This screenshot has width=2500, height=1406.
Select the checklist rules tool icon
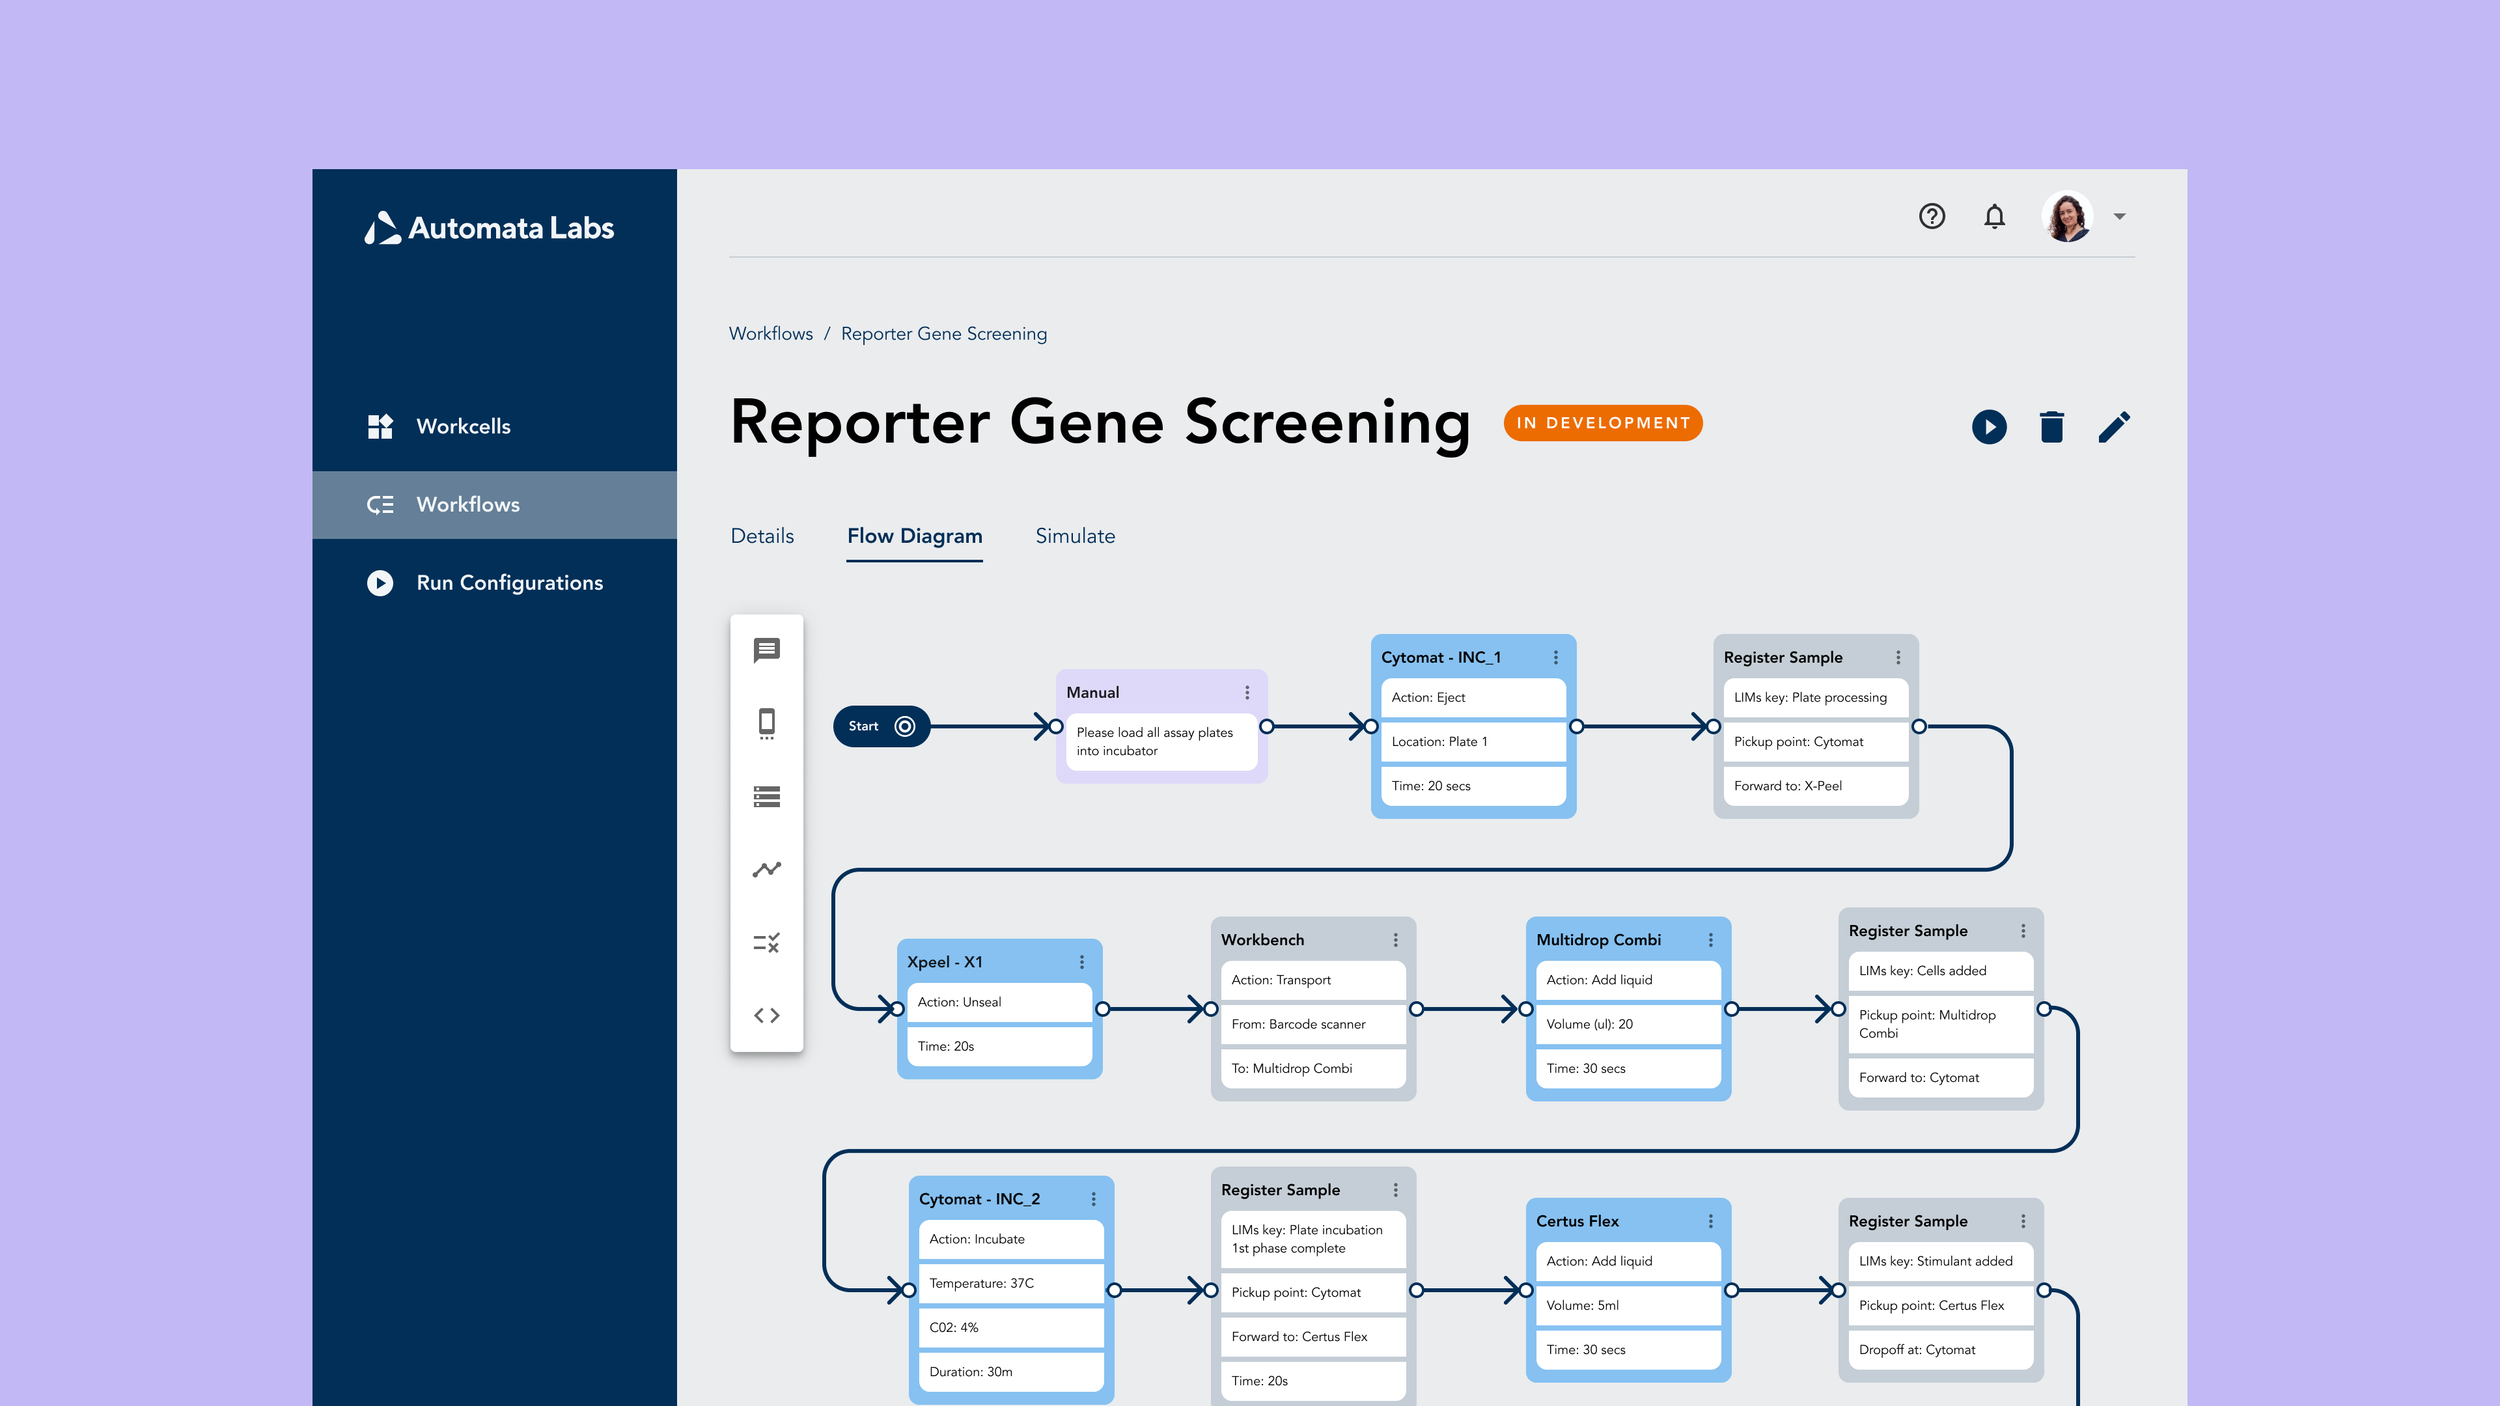pyautogui.click(x=766, y=943)
